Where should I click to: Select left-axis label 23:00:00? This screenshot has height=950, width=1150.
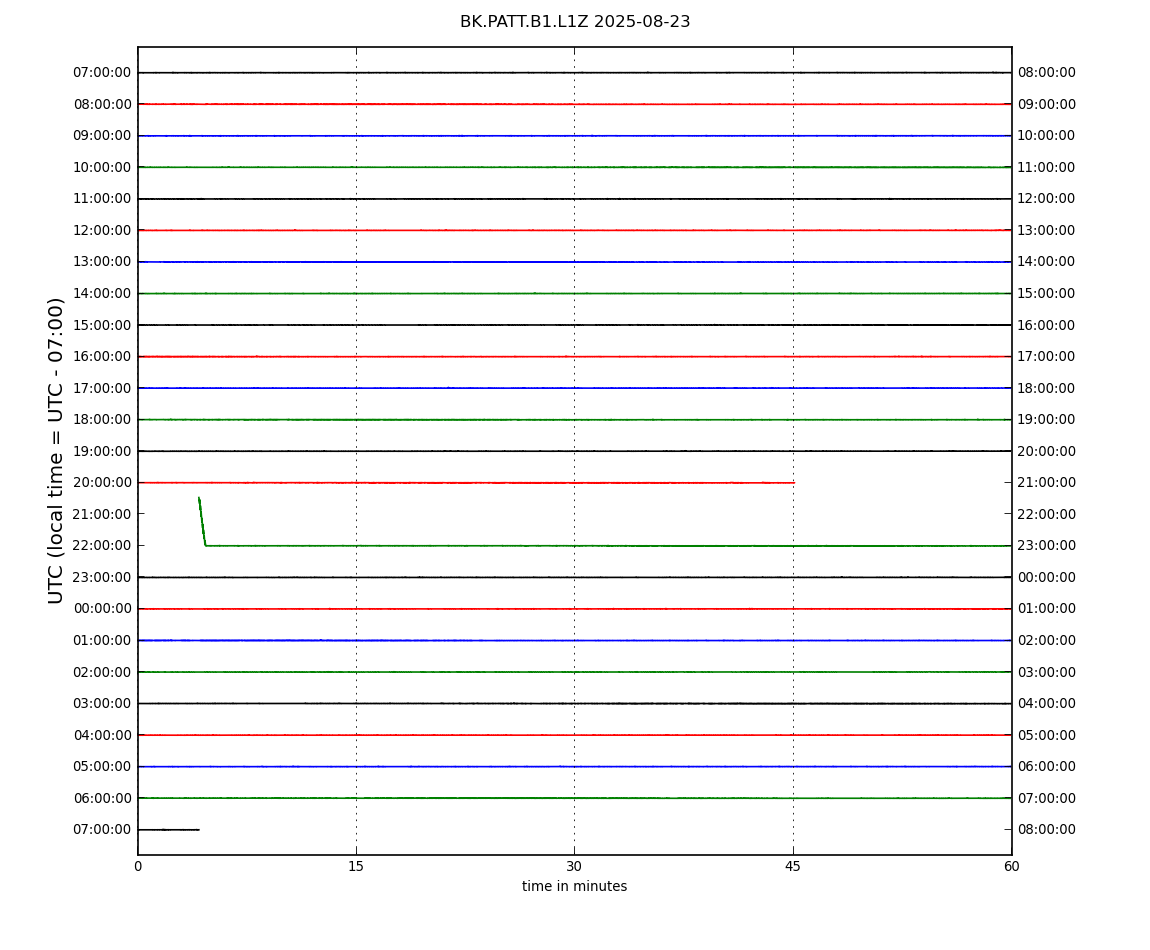point(102,577)
